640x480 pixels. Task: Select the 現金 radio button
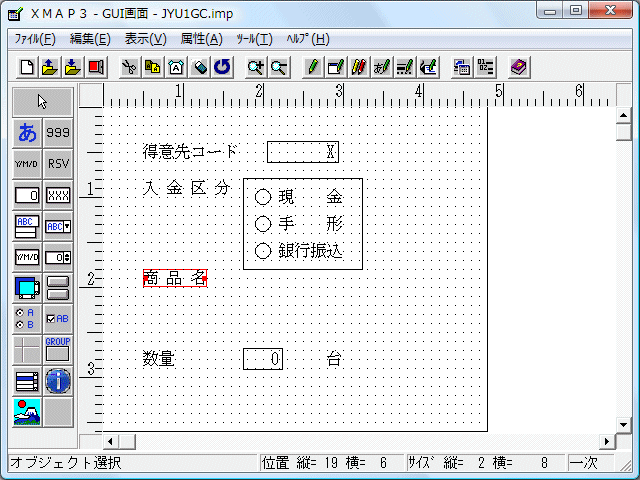coord(263,197)
